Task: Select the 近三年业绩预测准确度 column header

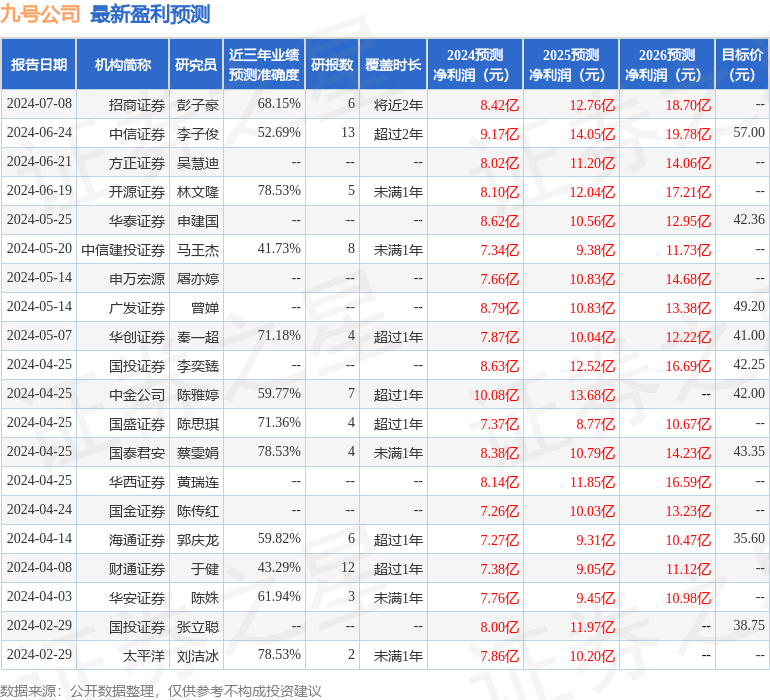Action: coord(264,64)
